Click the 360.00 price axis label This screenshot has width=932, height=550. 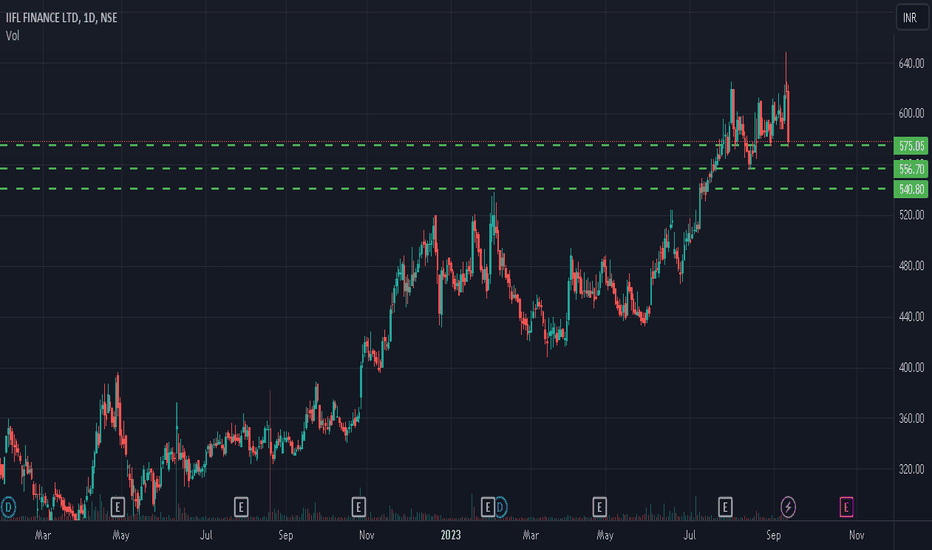[x=911, y=419]
